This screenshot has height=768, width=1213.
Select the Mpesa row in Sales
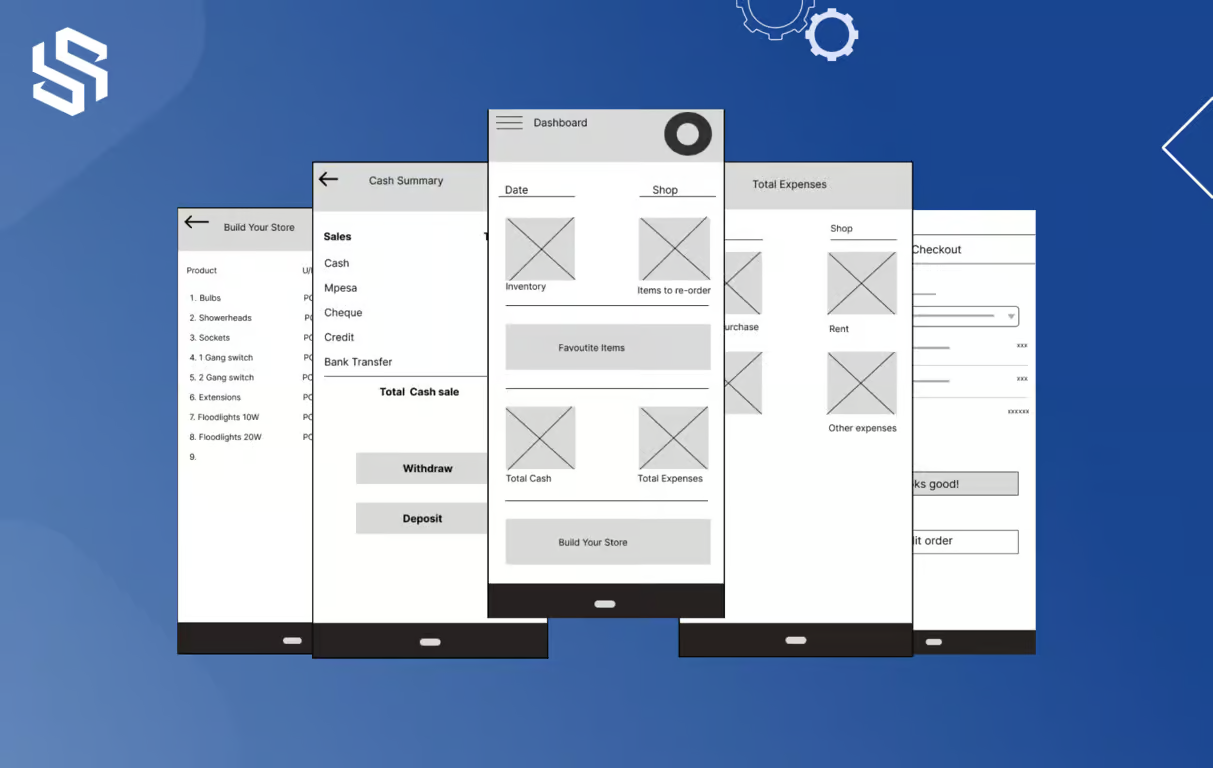tap(340, 288)
